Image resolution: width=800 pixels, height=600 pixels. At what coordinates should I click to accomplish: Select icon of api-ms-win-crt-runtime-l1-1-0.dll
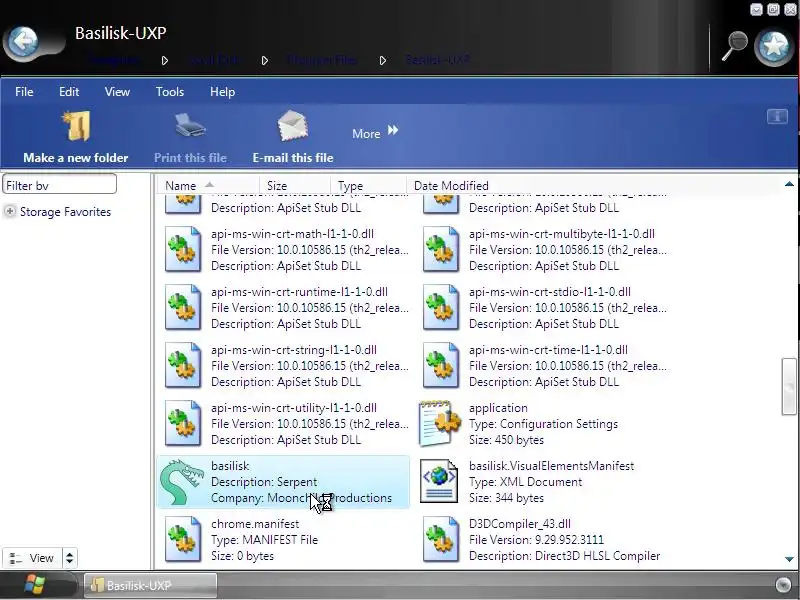click(183, 308)
